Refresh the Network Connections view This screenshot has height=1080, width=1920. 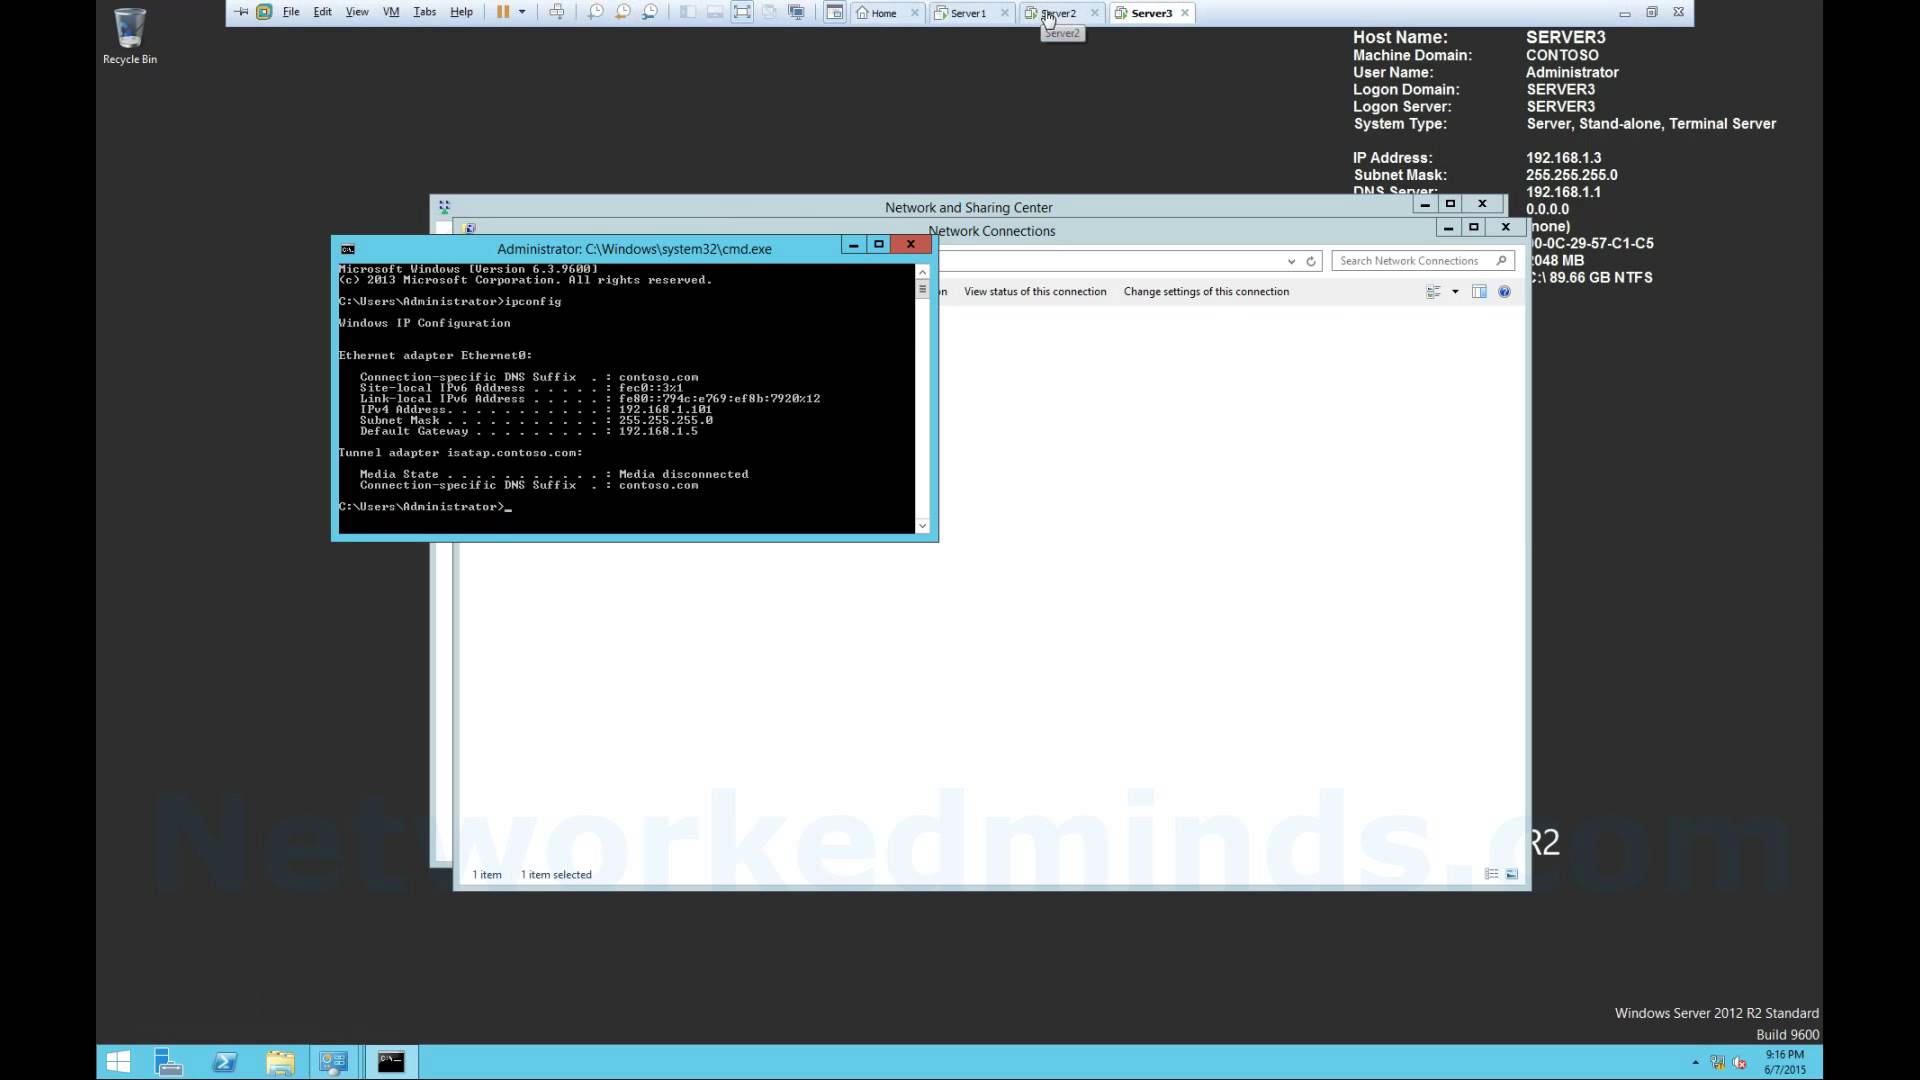1311,261
